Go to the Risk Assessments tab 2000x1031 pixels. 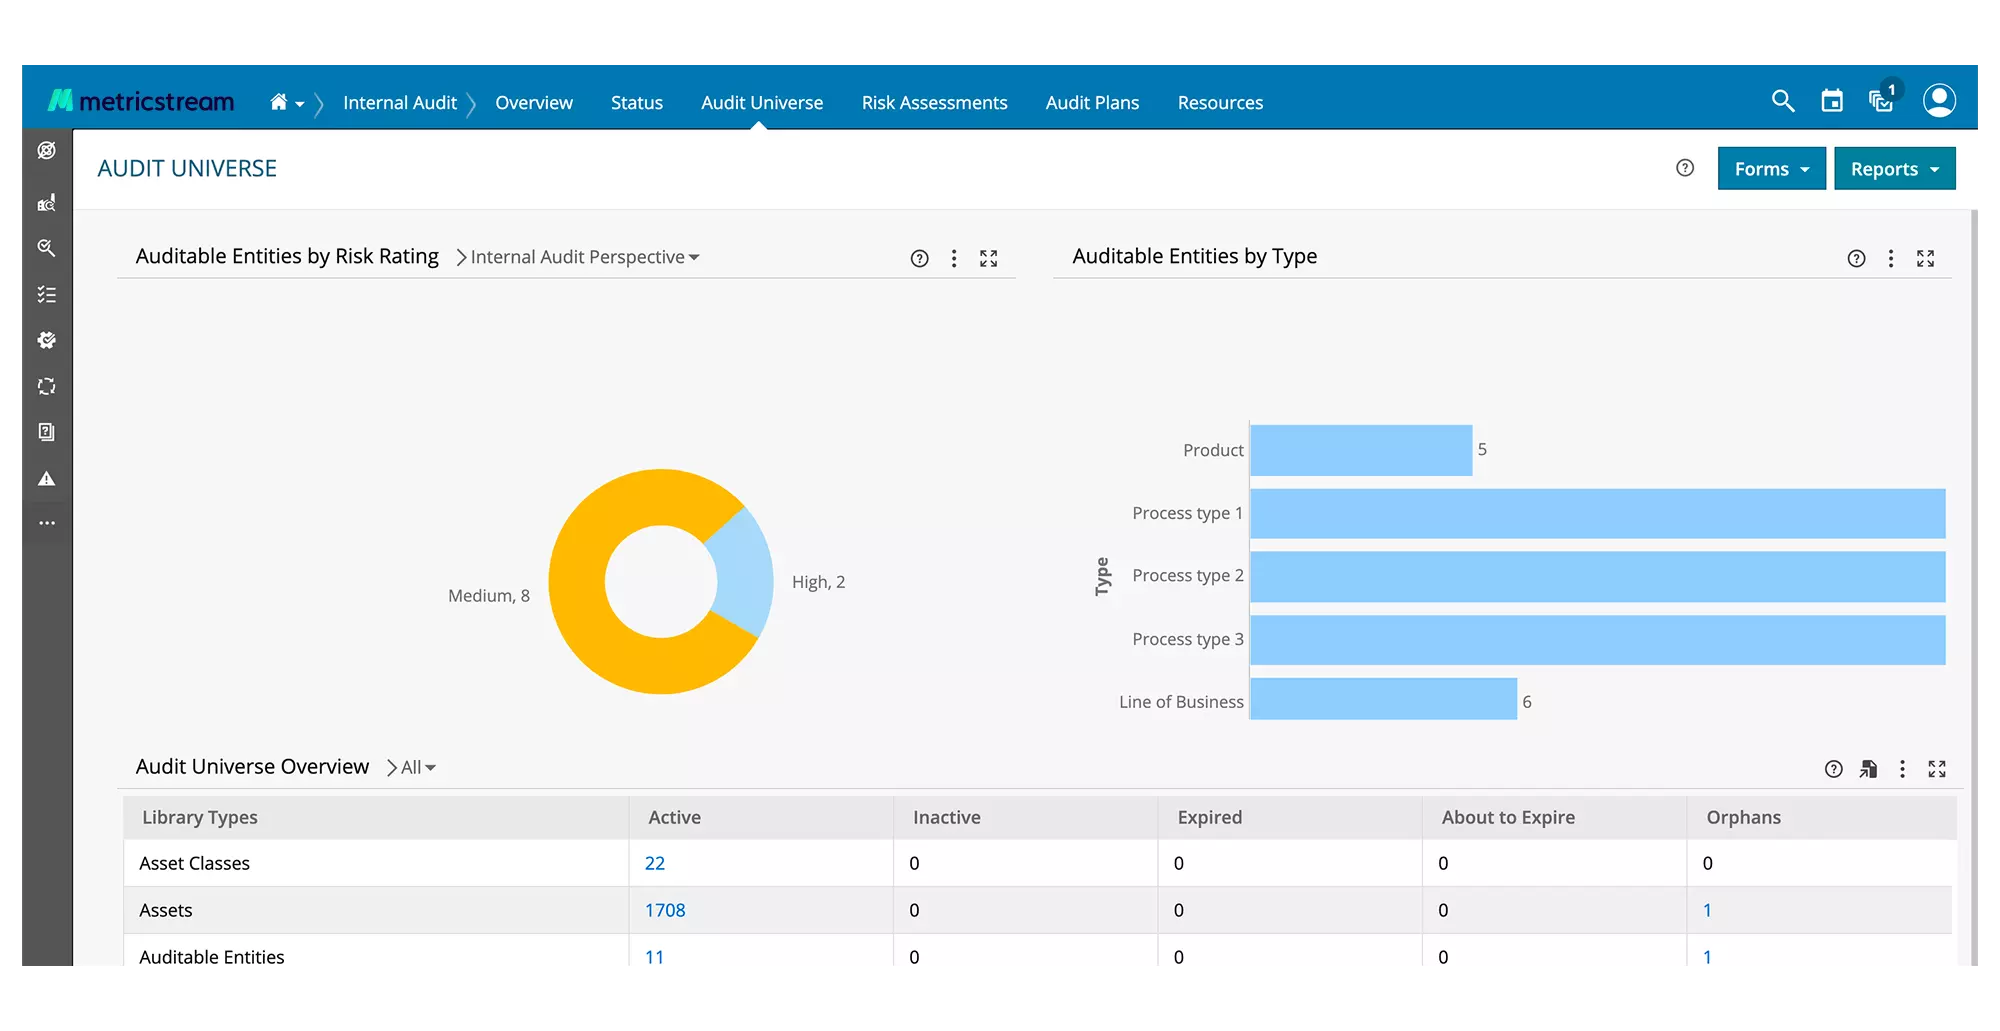pos(935,102)
